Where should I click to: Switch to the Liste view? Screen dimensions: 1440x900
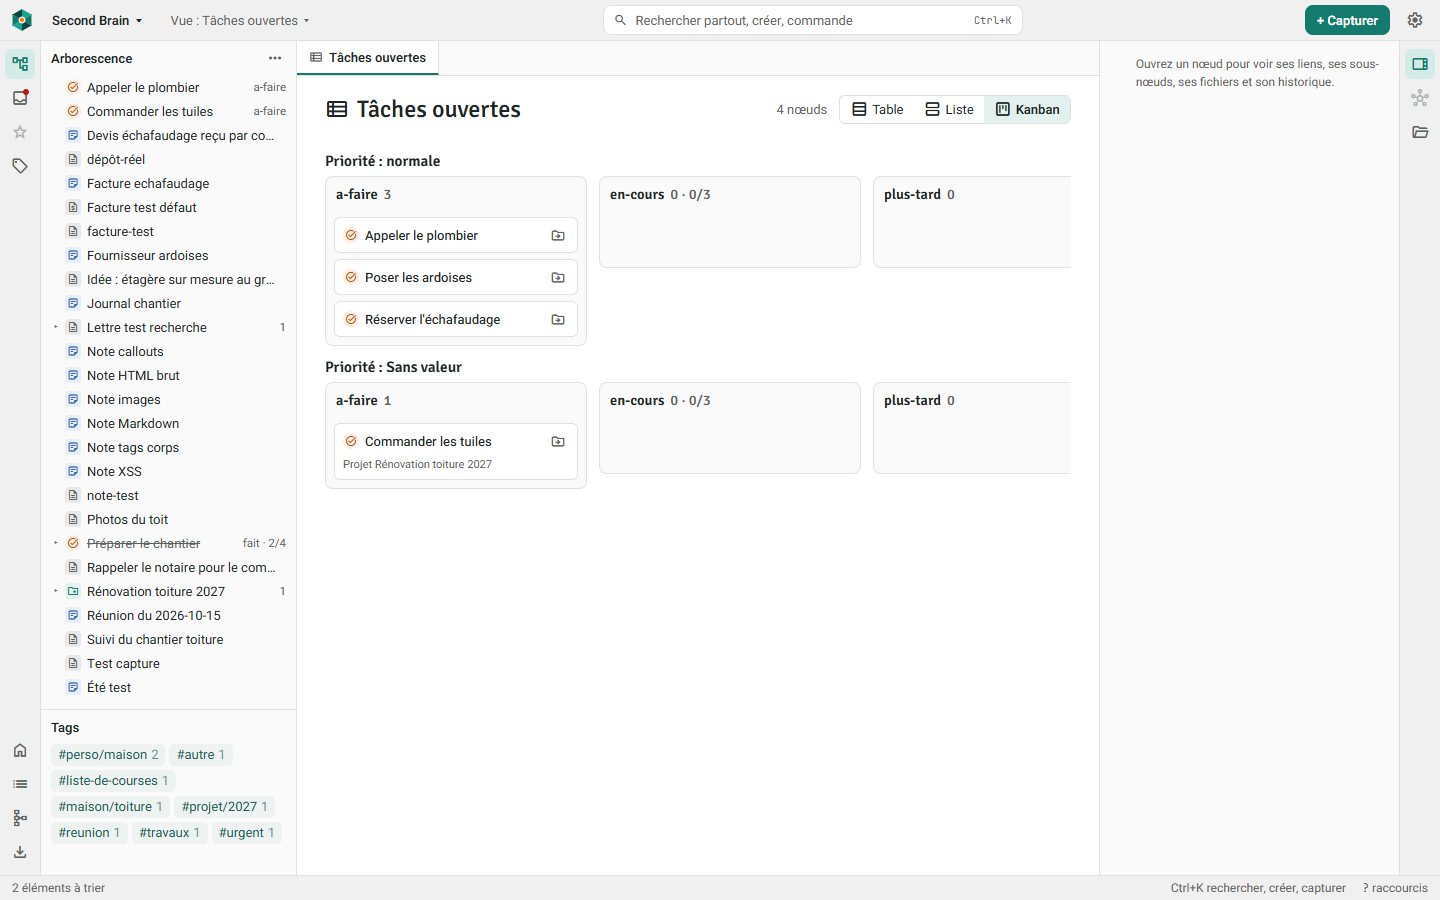tap(949, 110)
